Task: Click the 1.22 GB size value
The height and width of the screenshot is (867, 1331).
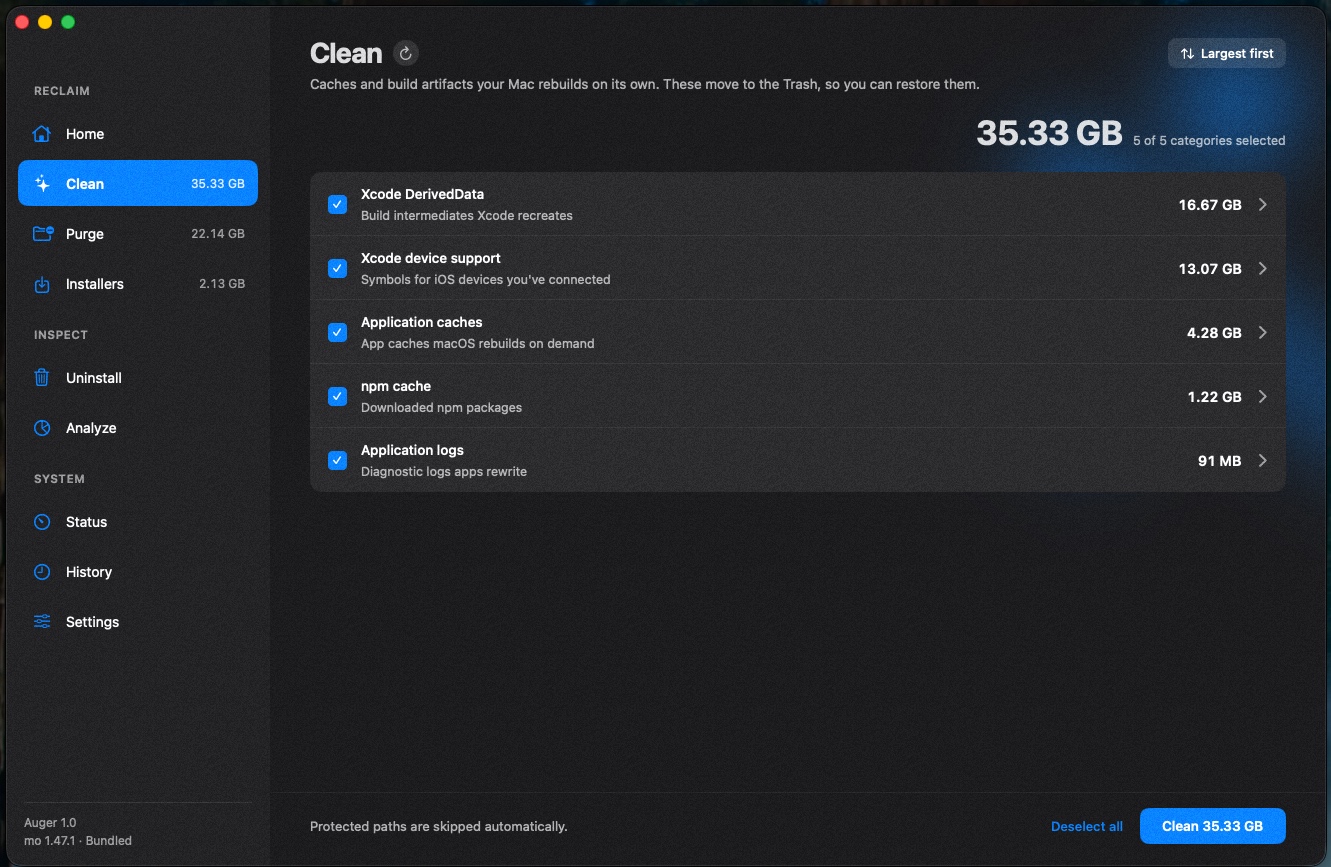Action: pyautogui.click(x=1214, y=397)
